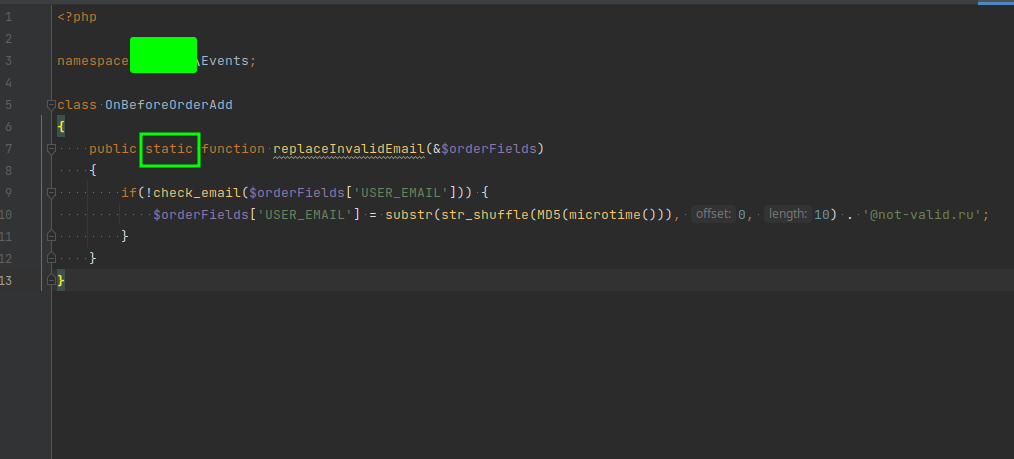Collapse the OnBeforeOrderAdd class fold marker
Screen dimensions: 1014x459
pyautogui.click(x=51, y=105)
